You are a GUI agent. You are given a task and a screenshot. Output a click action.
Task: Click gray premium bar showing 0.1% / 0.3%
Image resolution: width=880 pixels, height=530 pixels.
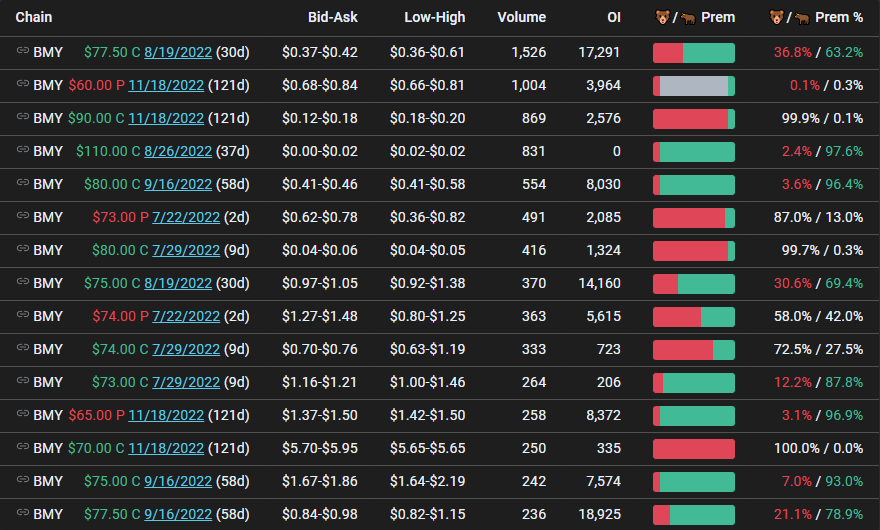tap(694, 86)
